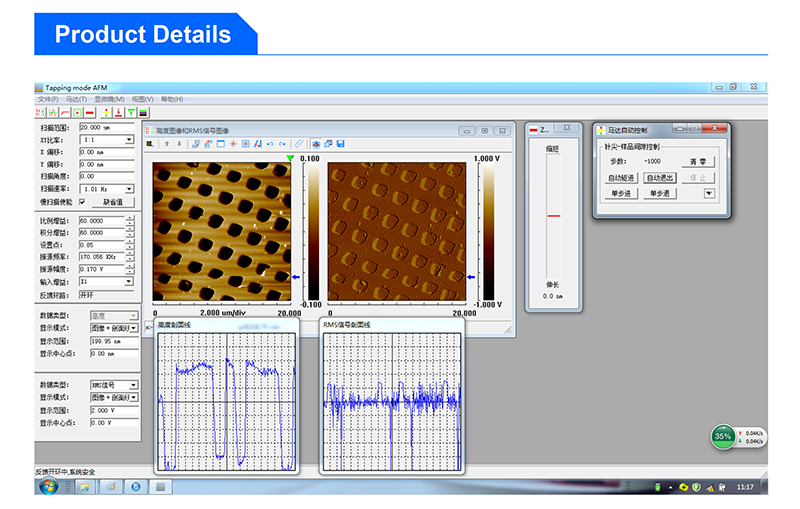Click the red horizontal line toolbar icon
The height and width of the screenshot is (509, 800).
(91, 113)
